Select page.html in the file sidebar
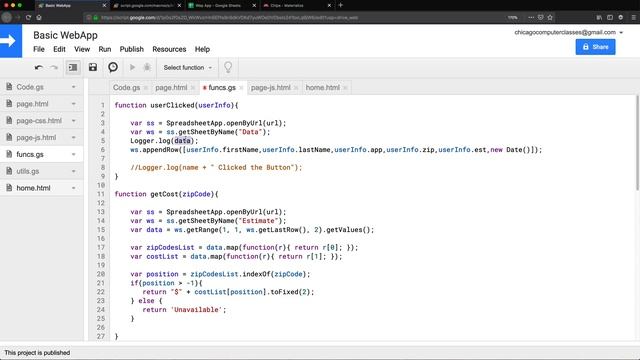 (x=32, y=104)
